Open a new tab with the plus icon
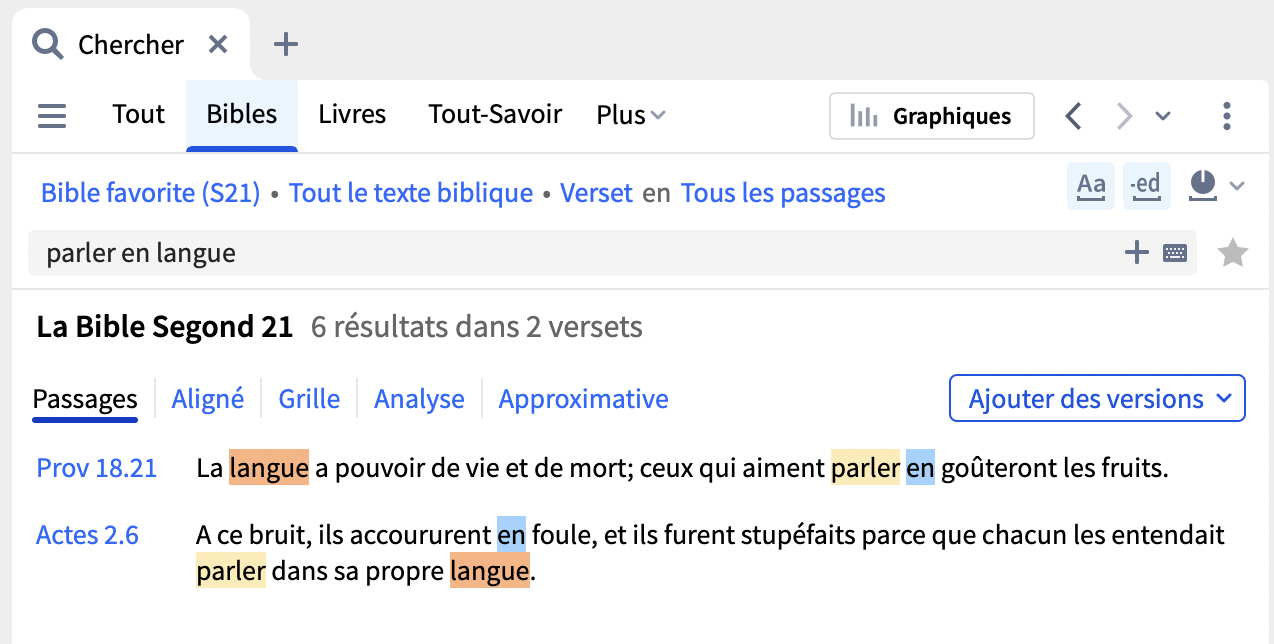1274x644 pixels. [x=286, y=44]
